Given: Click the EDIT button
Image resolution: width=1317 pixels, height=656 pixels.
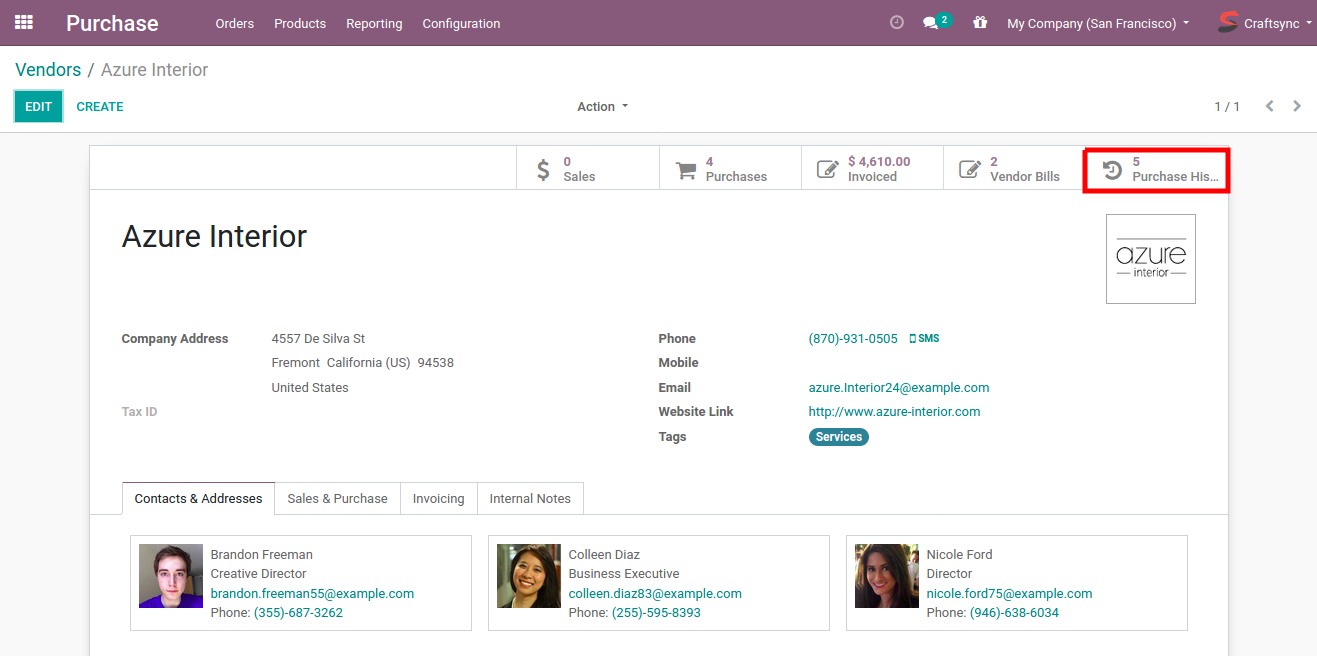Looking at the screenshot, I should tap(38, 107).
